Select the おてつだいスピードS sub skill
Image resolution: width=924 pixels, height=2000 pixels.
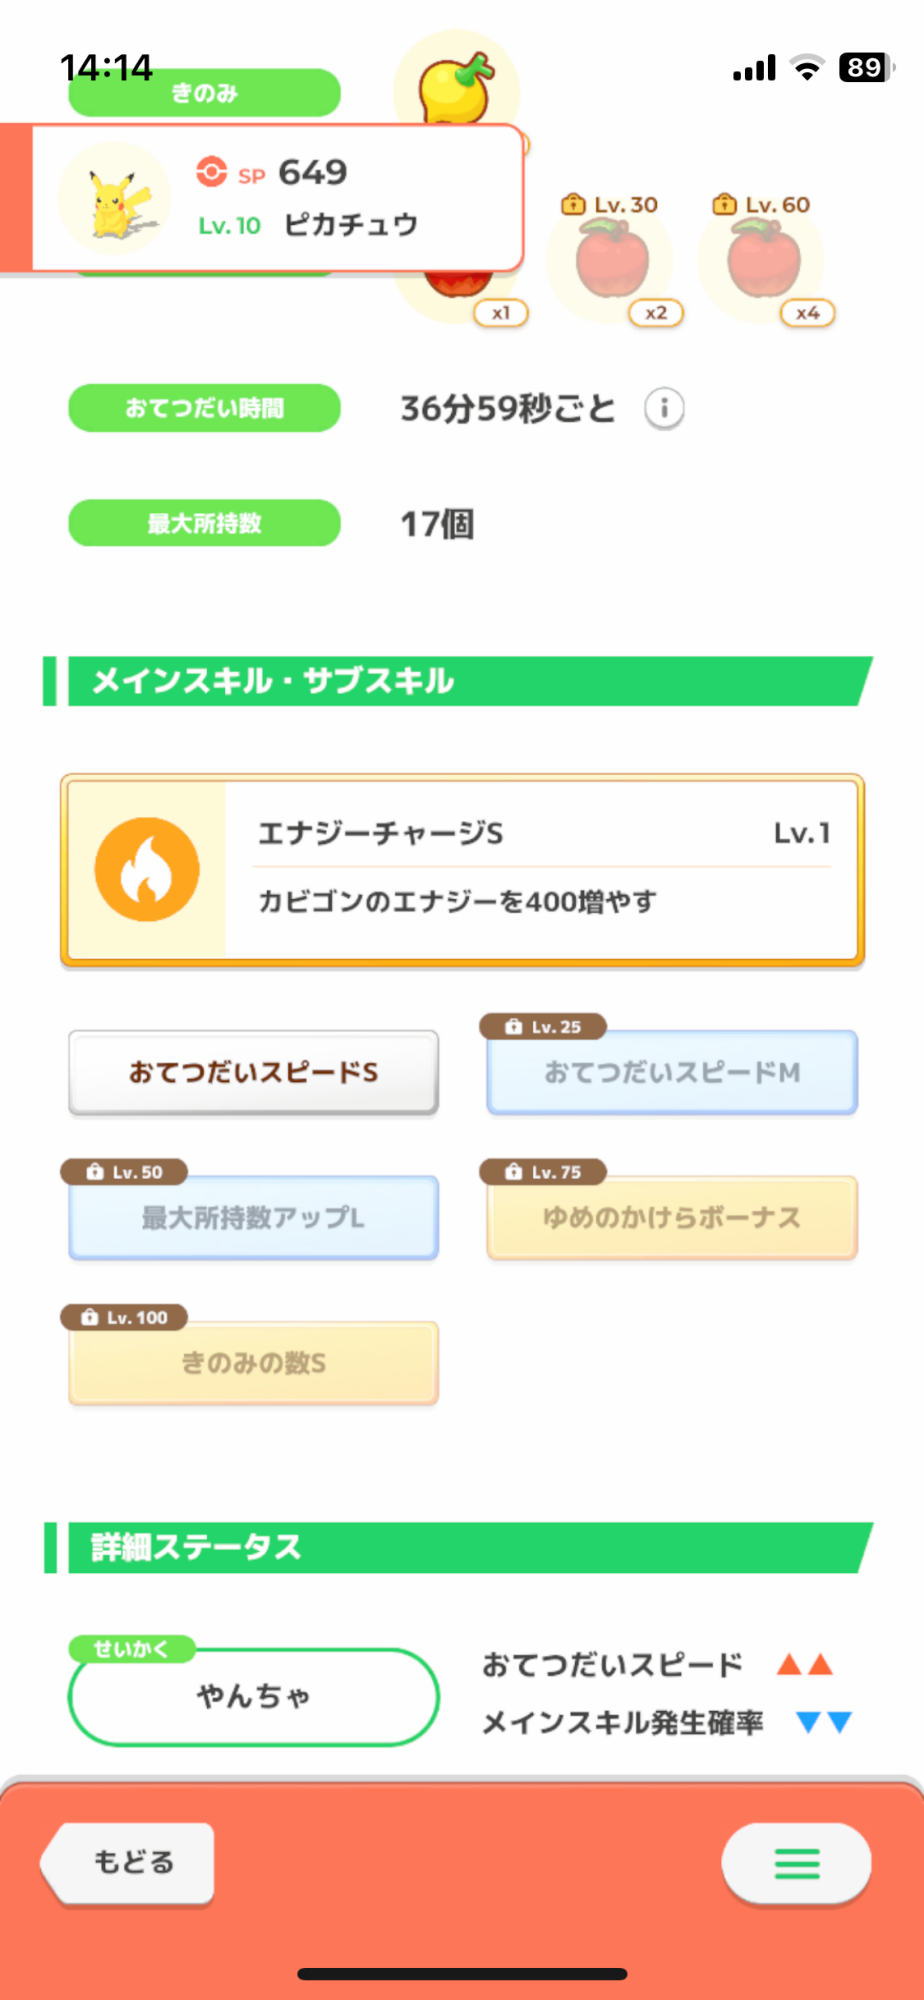(x=253, y=1072)
